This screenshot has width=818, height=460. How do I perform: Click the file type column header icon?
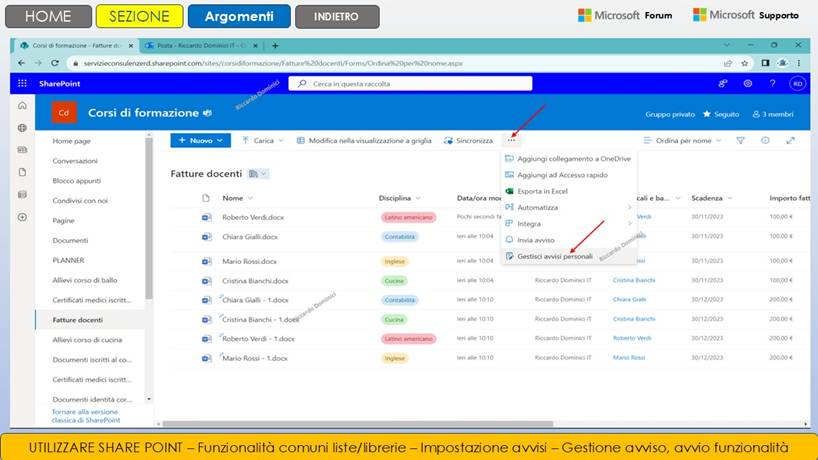point(206,198)
